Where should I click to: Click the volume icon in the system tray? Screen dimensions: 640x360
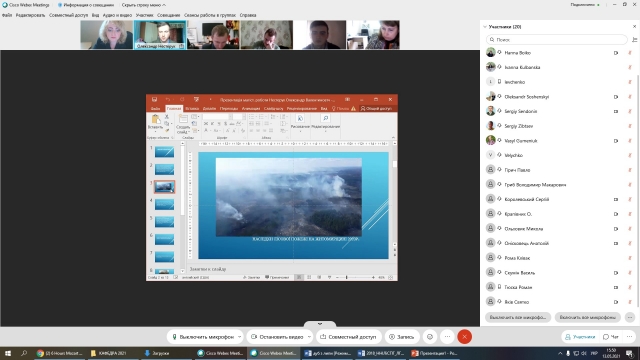(584, 353)
